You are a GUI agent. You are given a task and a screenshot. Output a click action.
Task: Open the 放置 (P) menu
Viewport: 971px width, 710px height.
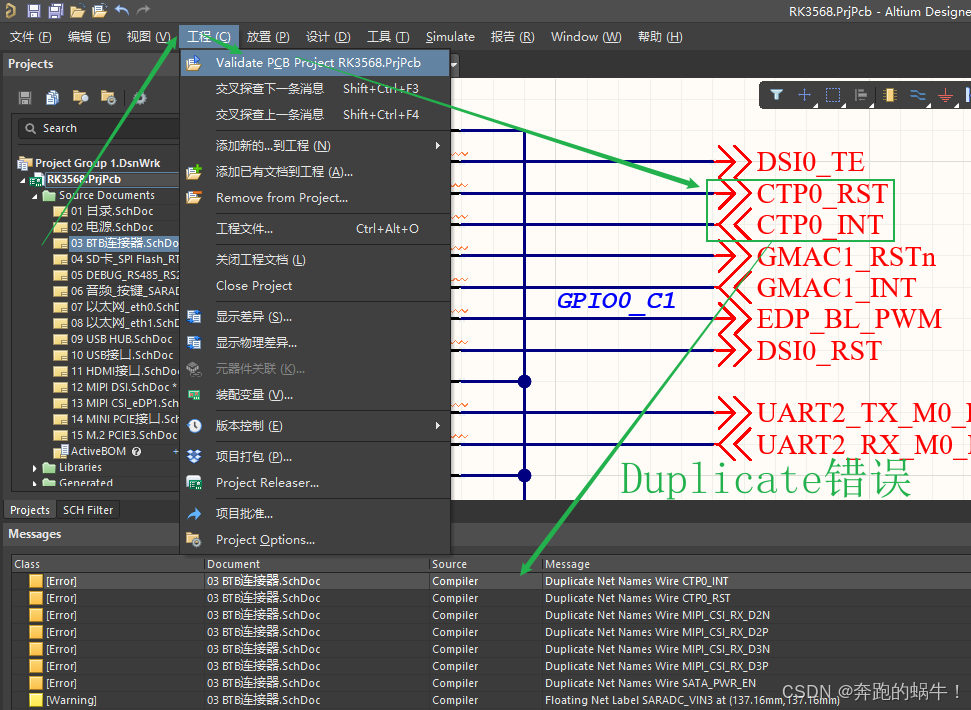pyautogui.click(x=268, y=37)
